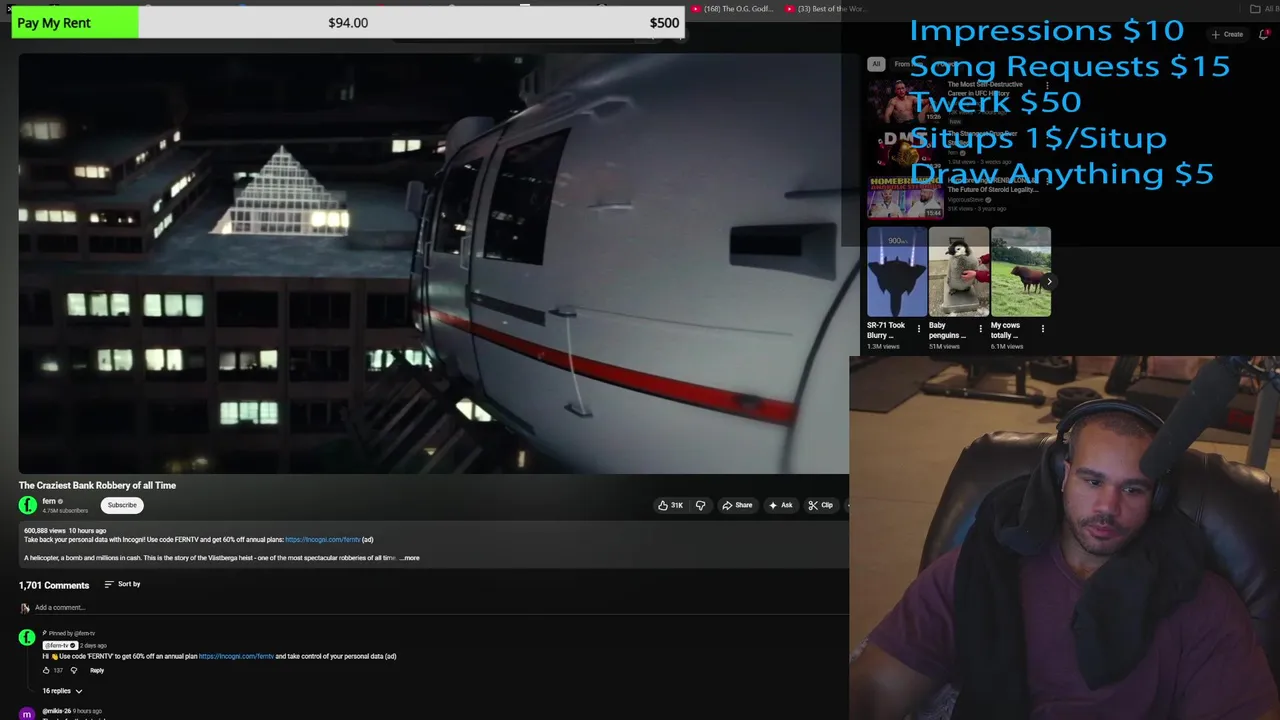Dislike the pinned fern-tv comment
1280x720 pixels.
point(73,670)
